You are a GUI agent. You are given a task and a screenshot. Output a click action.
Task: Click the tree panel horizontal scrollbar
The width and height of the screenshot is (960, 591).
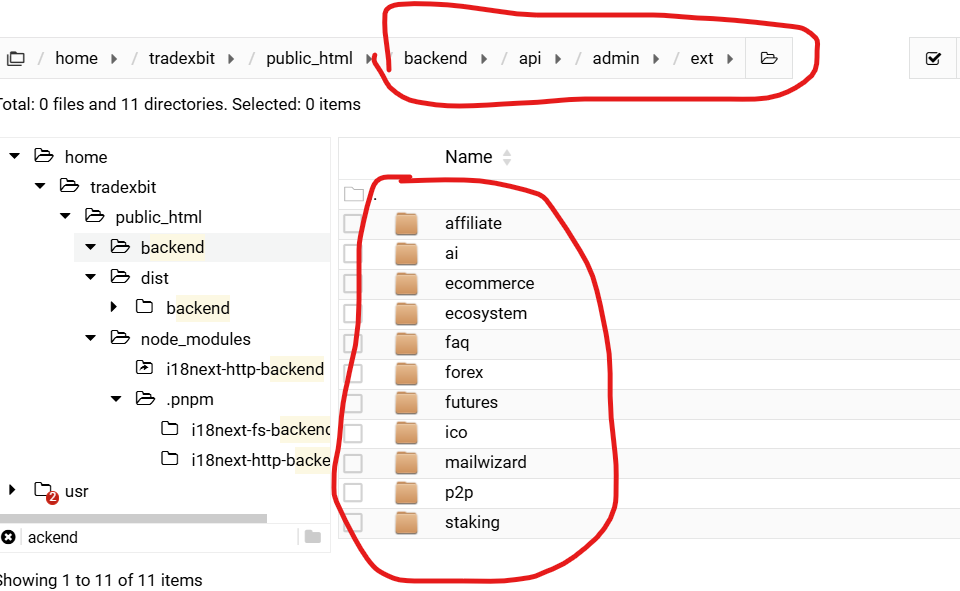tap(133, 518)
